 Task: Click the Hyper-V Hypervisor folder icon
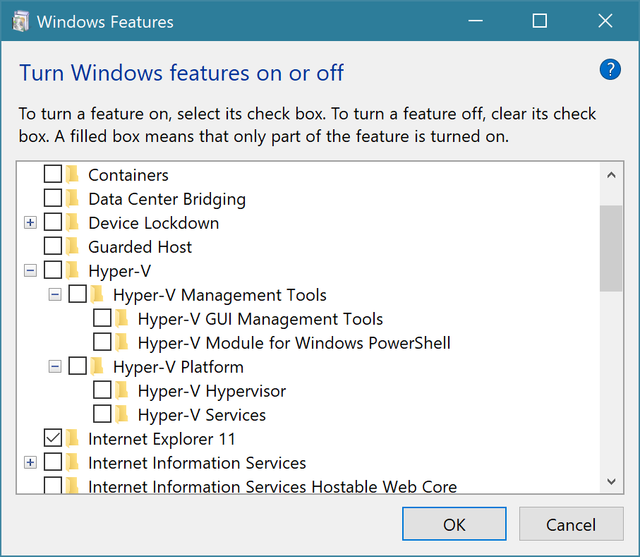(122, 390)
